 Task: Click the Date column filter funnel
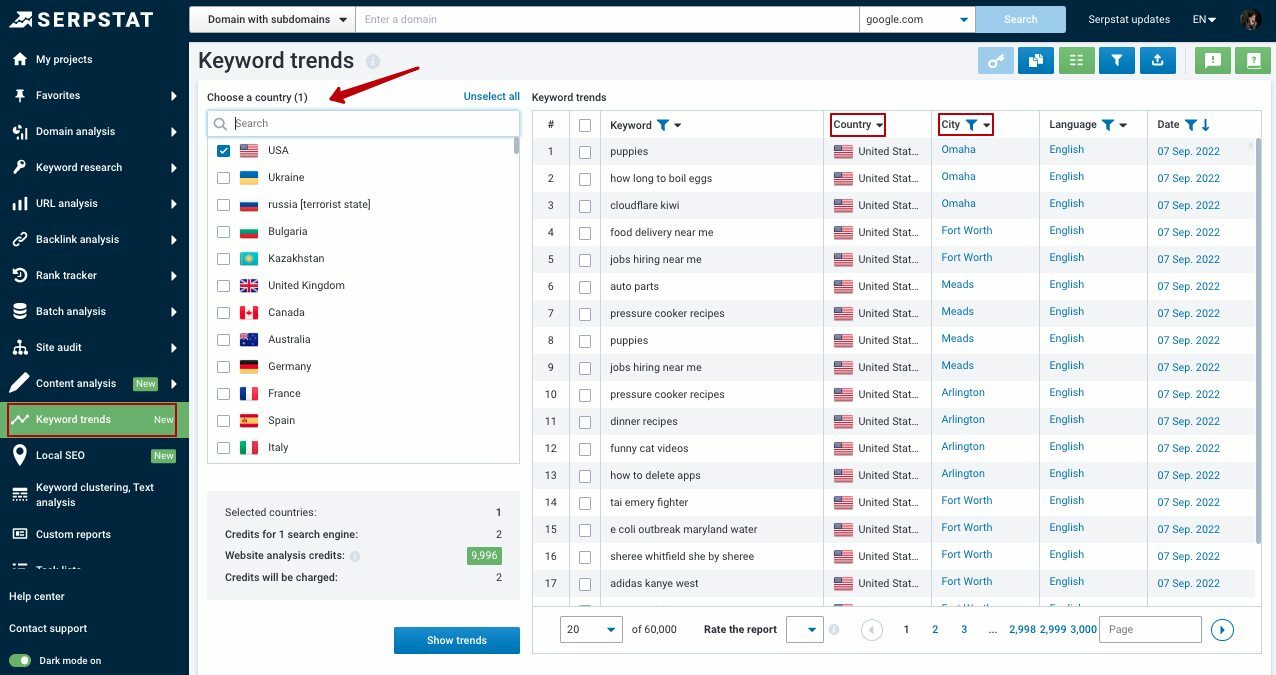[1190, 125]
